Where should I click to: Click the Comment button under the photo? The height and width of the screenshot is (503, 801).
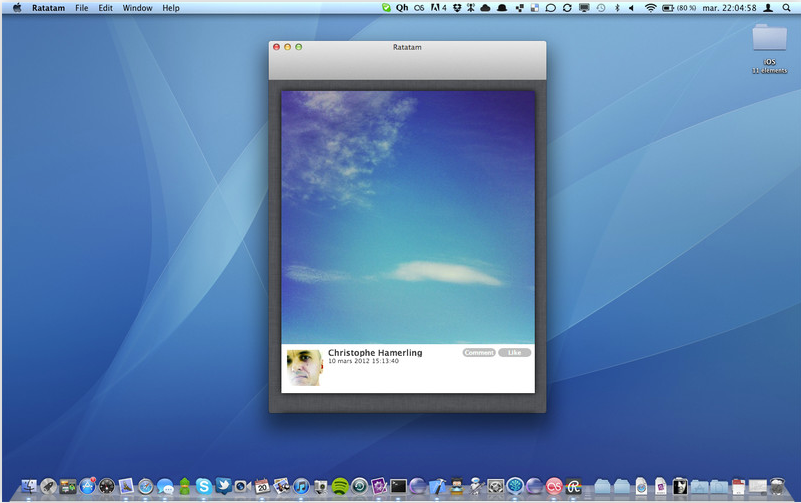click(x=479, y=352)
